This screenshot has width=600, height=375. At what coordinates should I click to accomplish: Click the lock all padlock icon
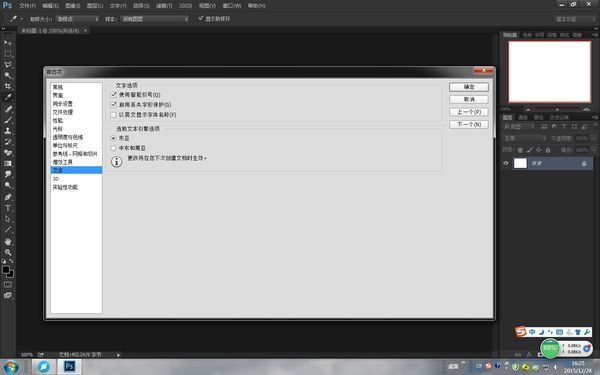point(548,150)
